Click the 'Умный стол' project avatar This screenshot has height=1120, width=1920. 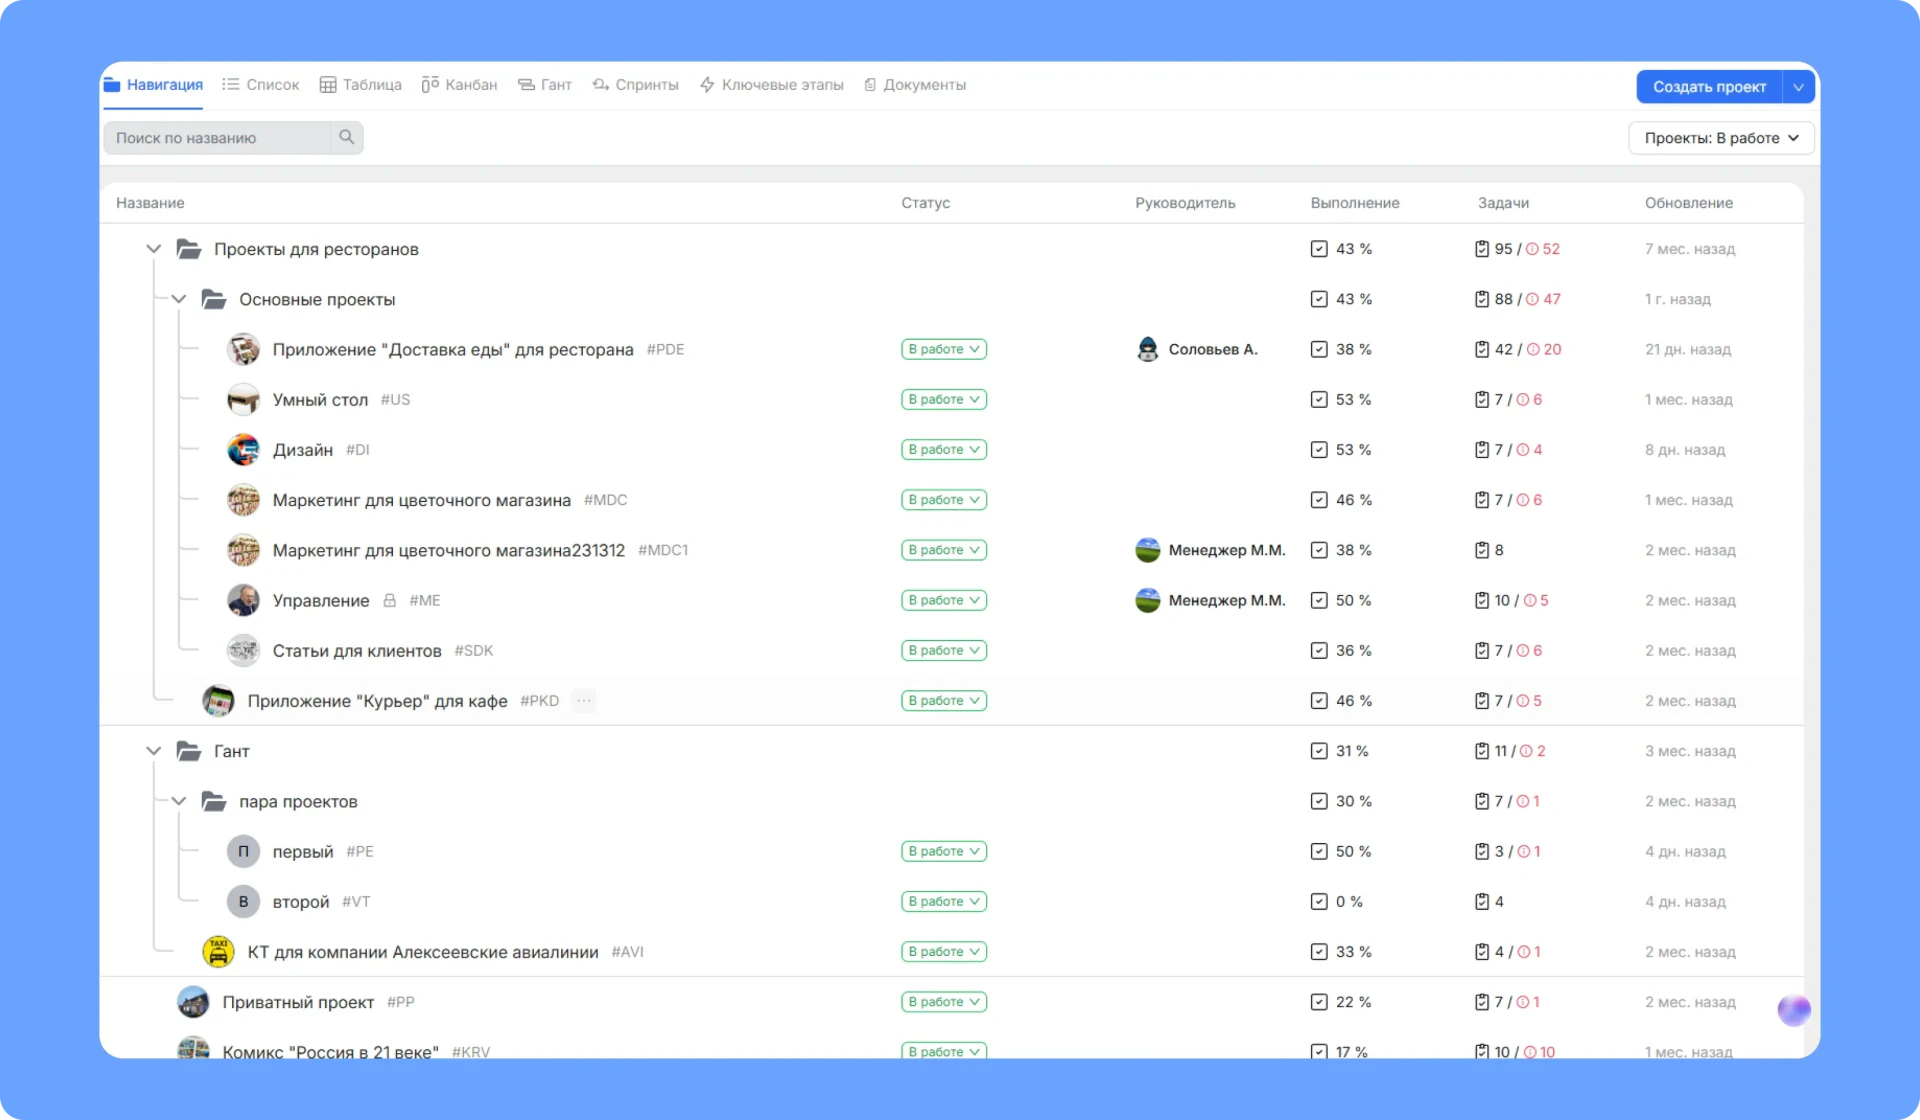(x=243, y=399)
